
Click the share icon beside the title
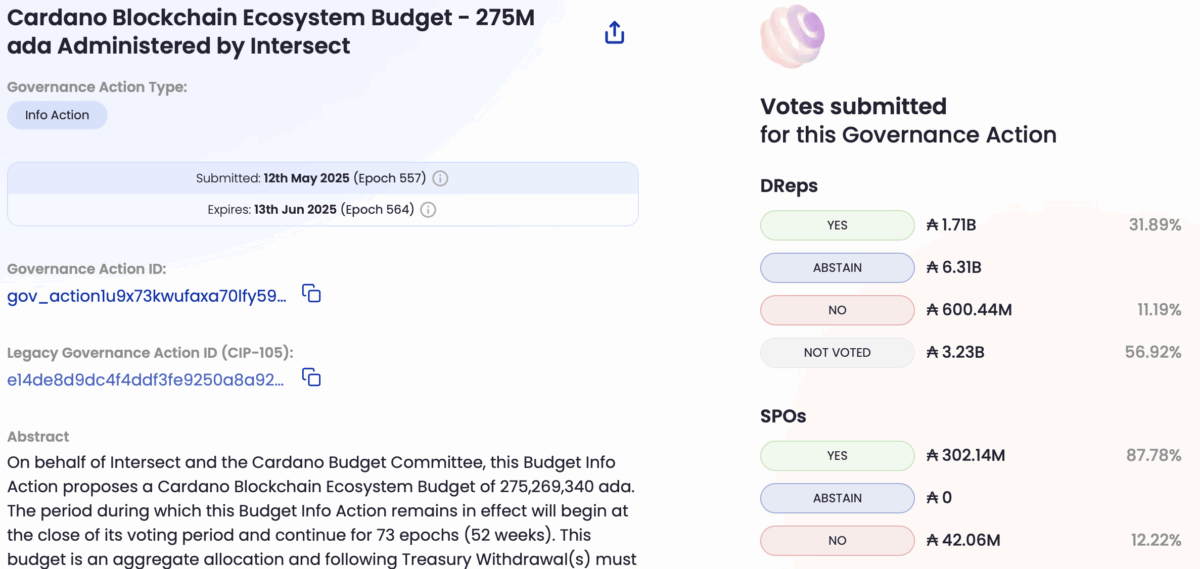click(614, 33)
